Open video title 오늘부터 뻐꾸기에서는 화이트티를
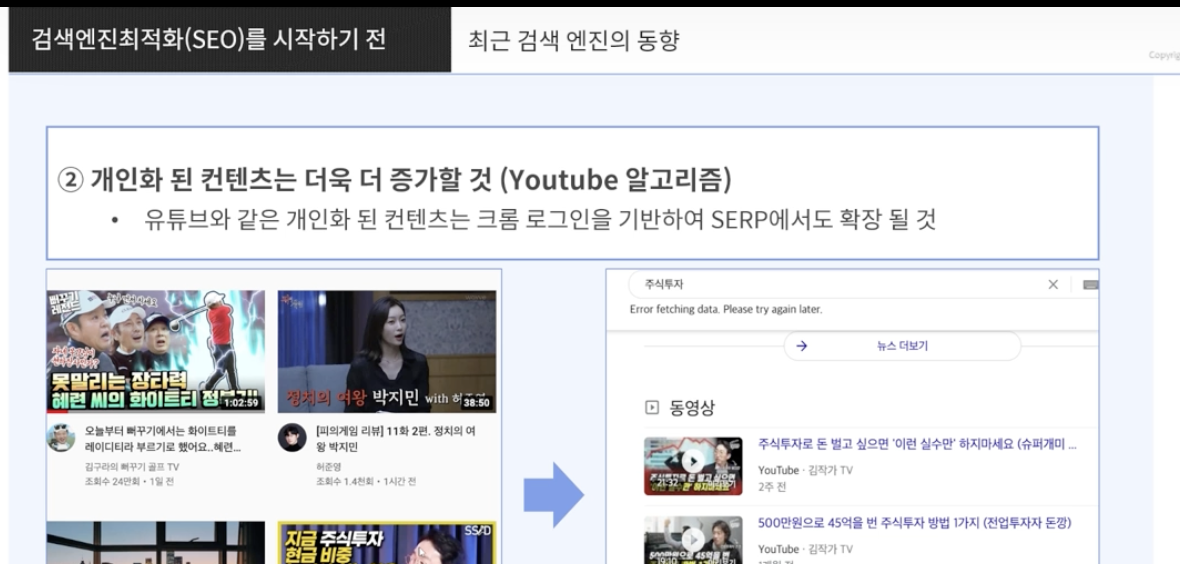 (x=163, y=439)
